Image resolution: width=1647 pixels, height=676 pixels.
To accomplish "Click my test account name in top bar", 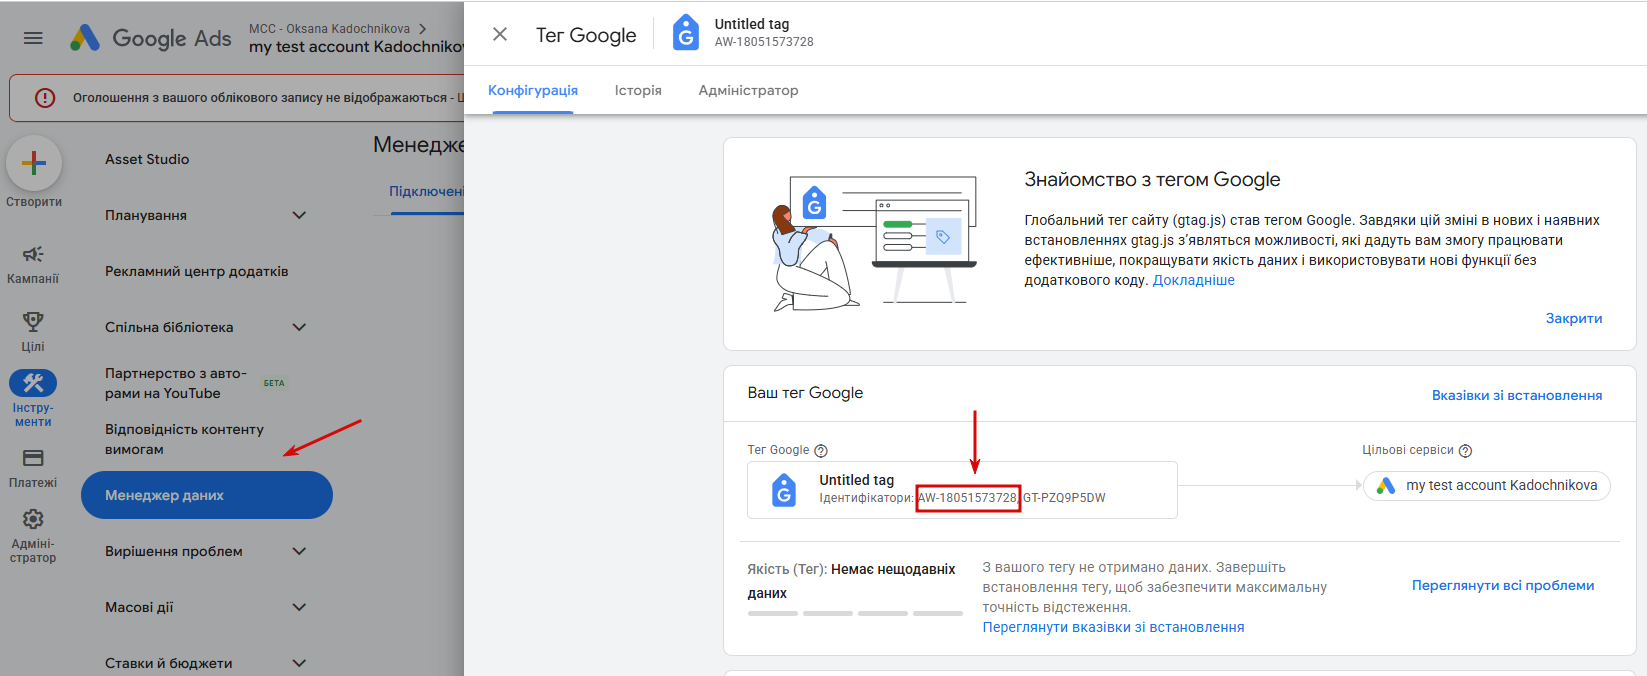I will 356,47.
